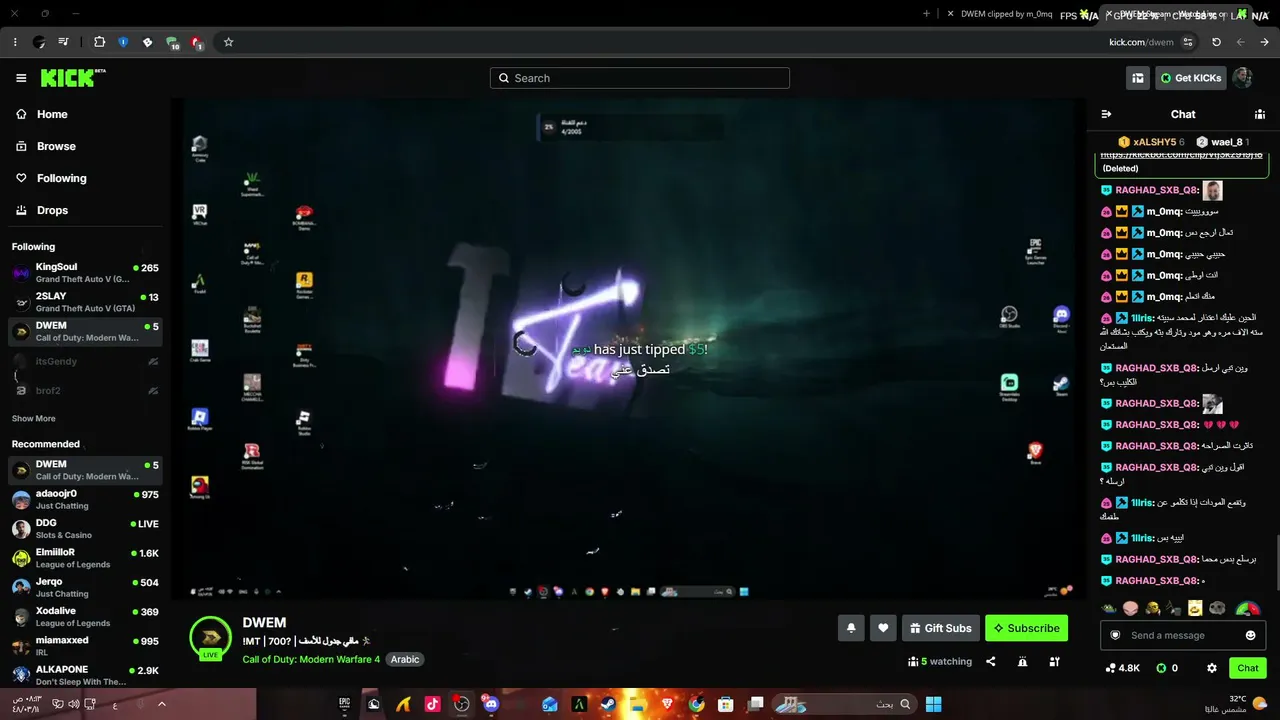Open Epic Games Launcher from taskbar
This screenshot has height=720, width=1280.
[x=344, y=704]
